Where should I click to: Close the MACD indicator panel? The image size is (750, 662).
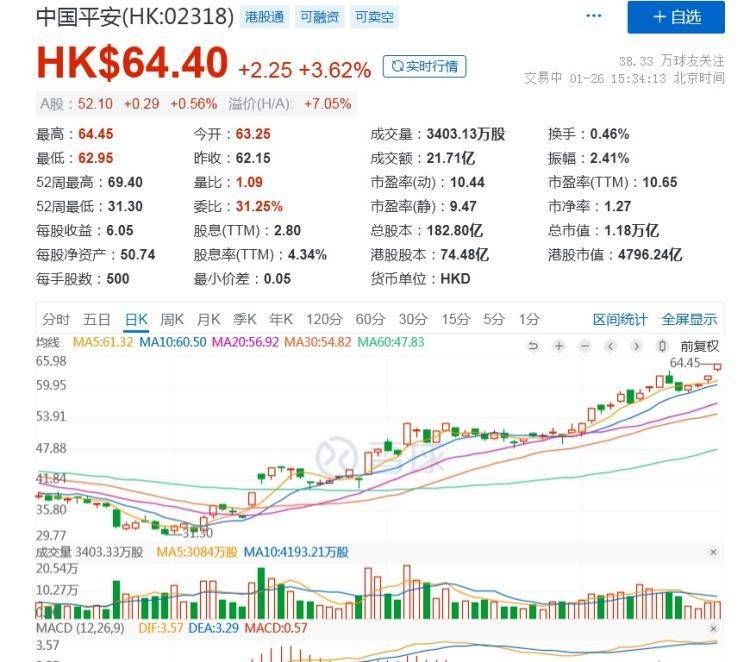tap(713, 629)
